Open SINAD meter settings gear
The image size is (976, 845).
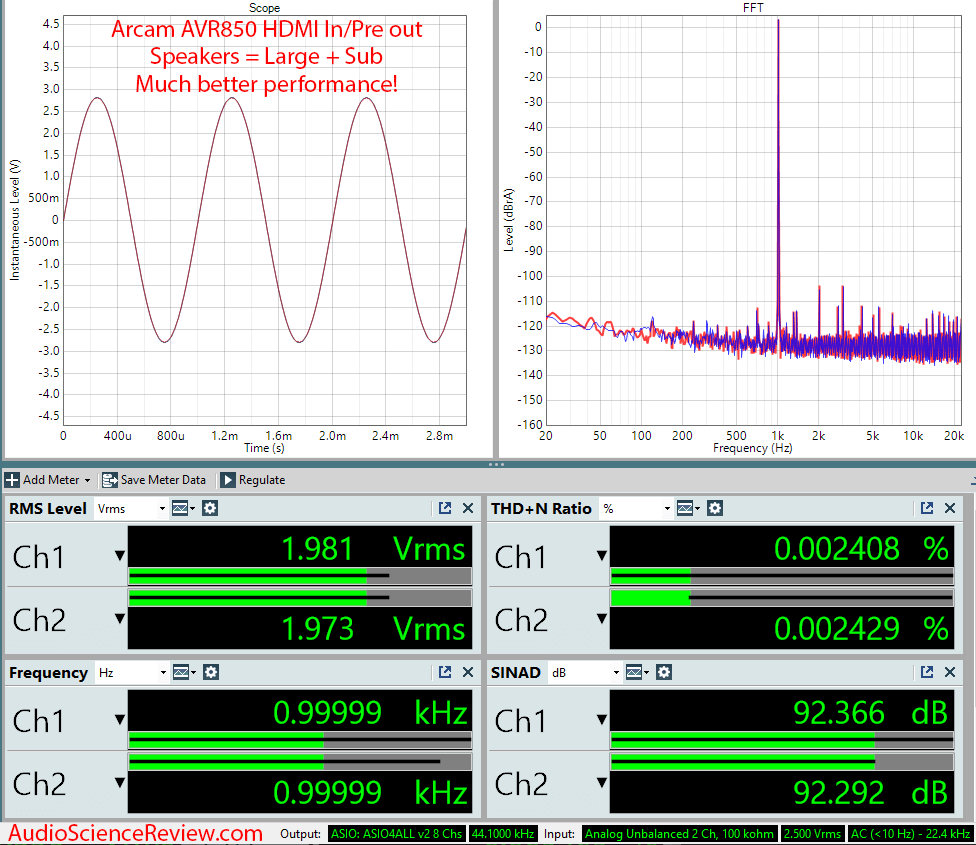click(x=664, y=672)
